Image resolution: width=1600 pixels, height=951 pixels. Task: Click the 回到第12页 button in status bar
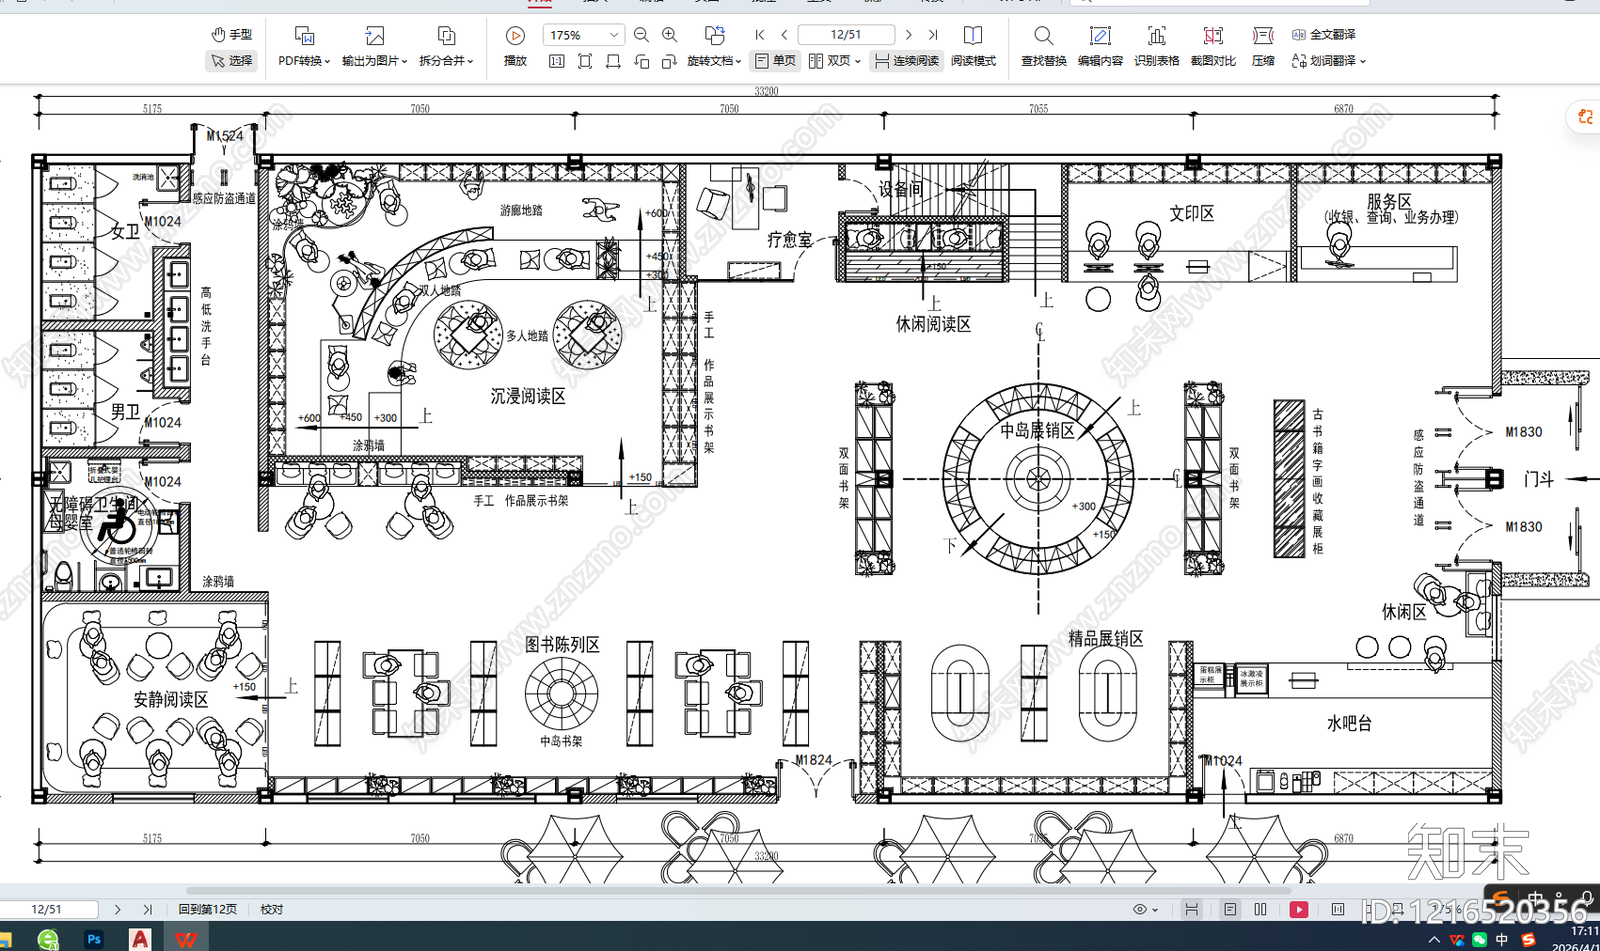coord(208,909)
